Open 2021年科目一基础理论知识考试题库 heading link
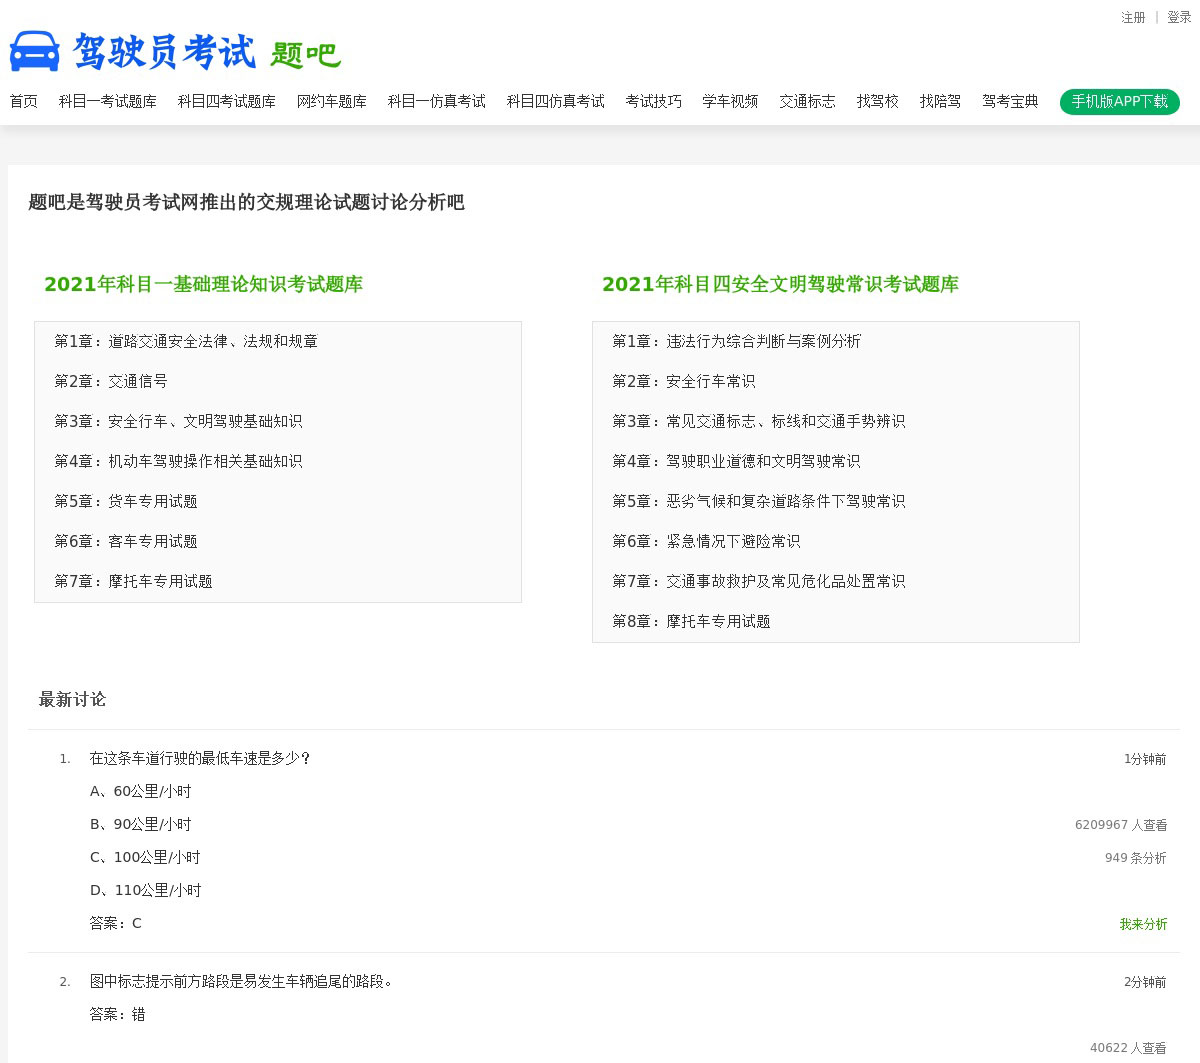The image size is (1200, 1063). [203, 285]
